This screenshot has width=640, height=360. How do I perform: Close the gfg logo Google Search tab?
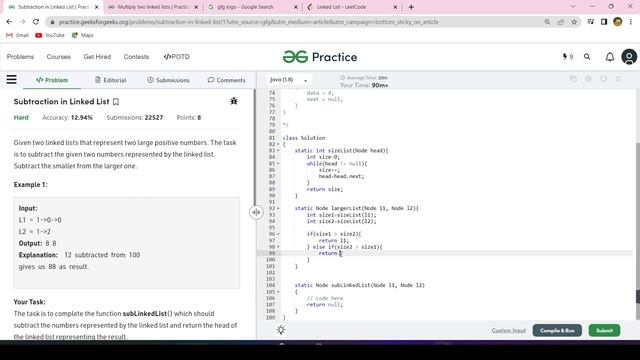(296, 7)
